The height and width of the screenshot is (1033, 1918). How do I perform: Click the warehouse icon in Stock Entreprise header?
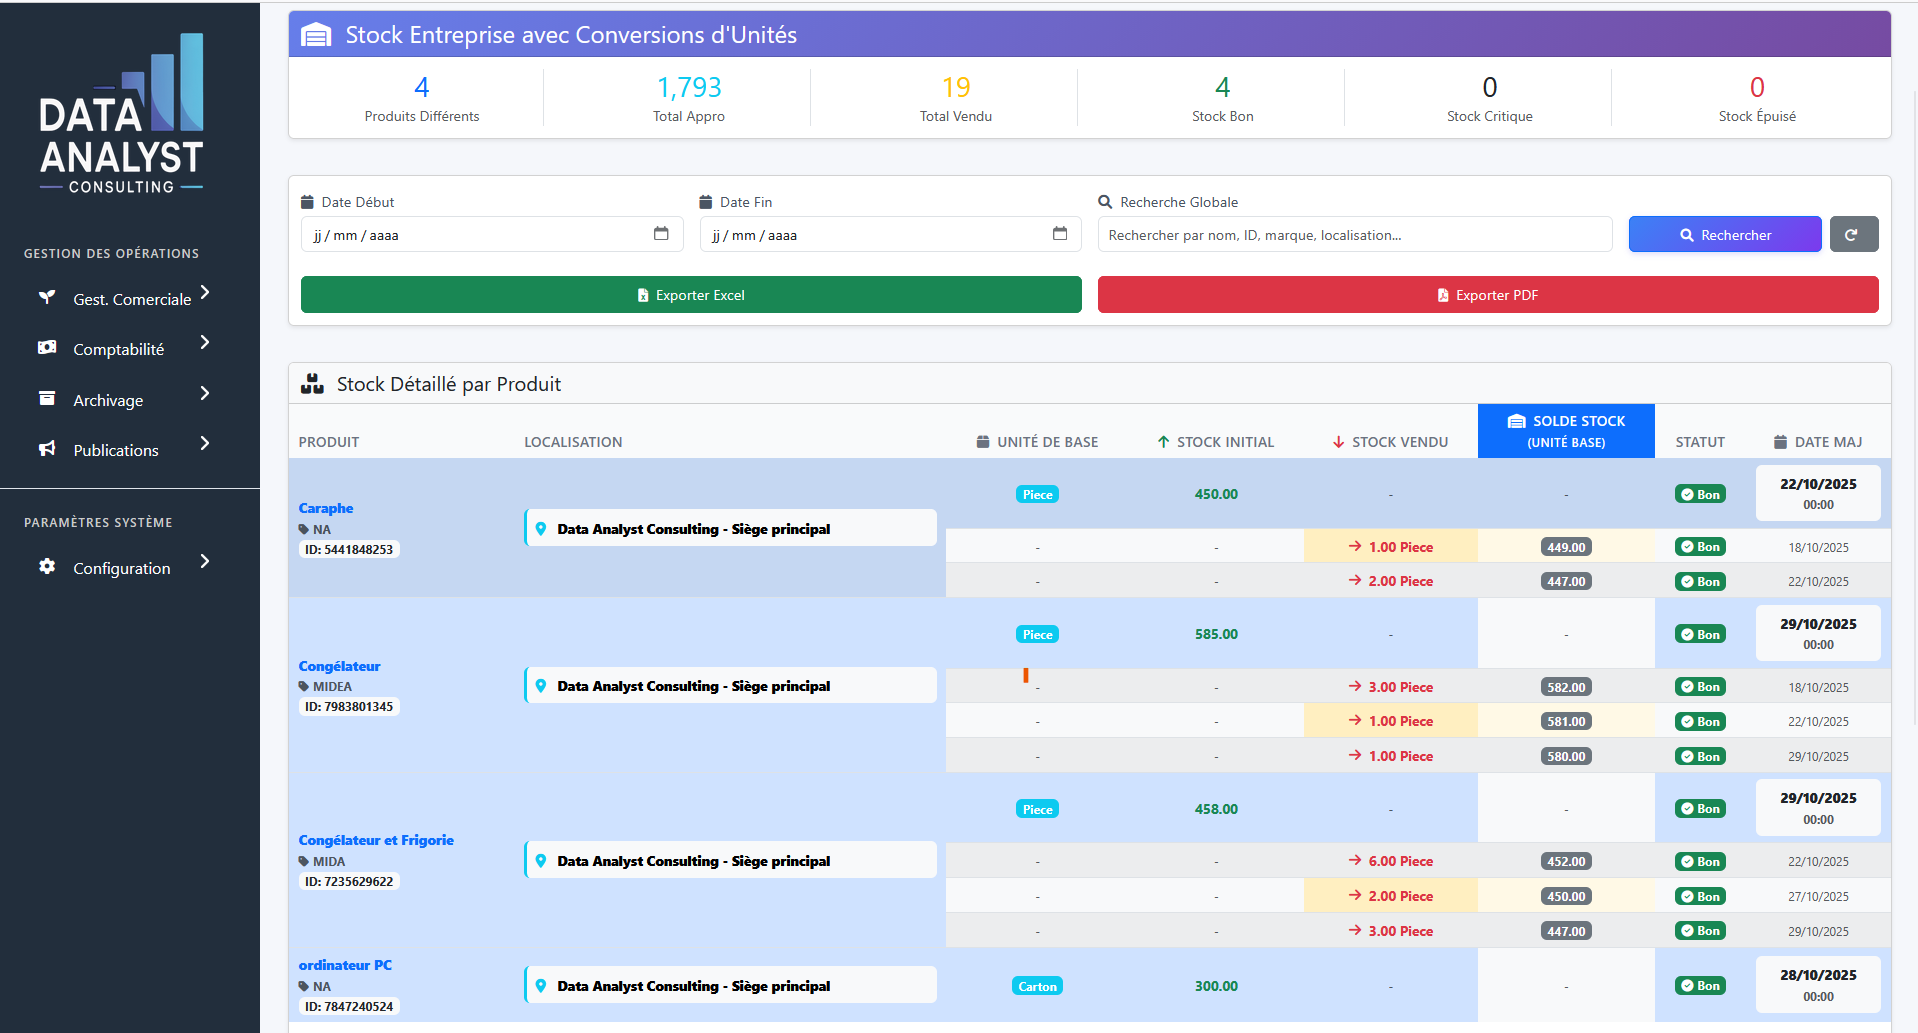[315, 33]
